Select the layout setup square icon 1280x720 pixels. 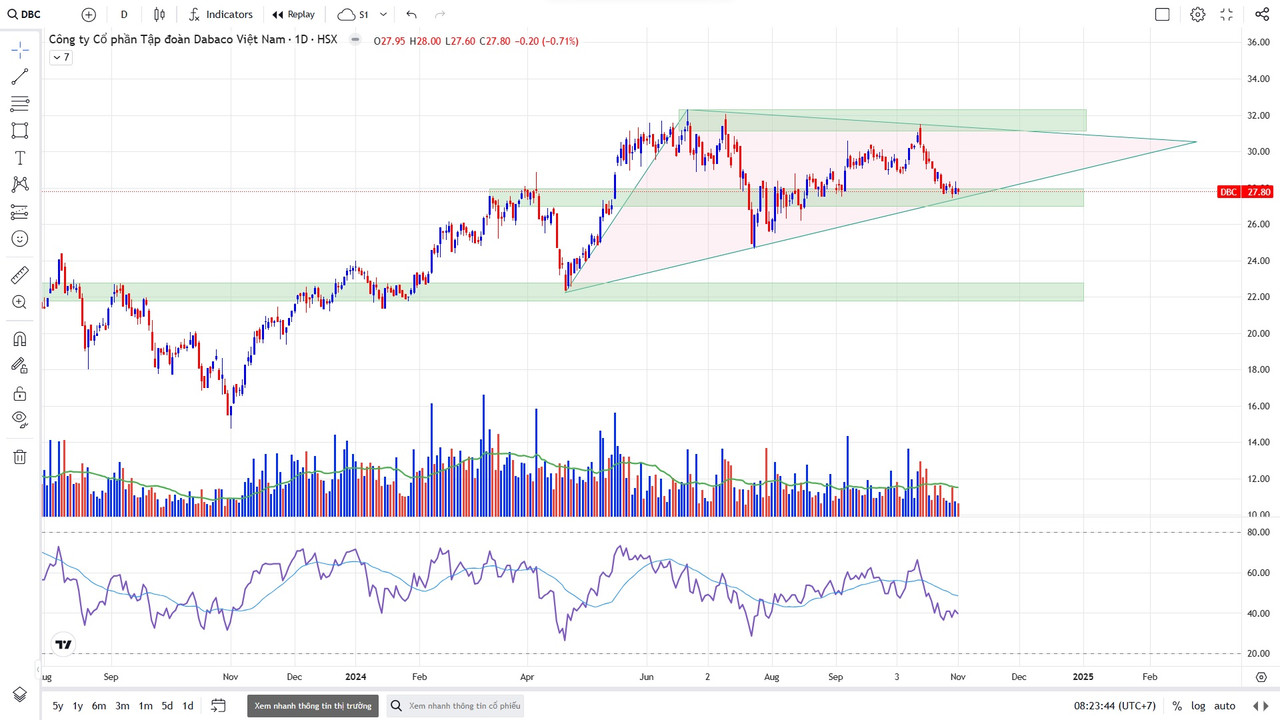coord(1162,14)
